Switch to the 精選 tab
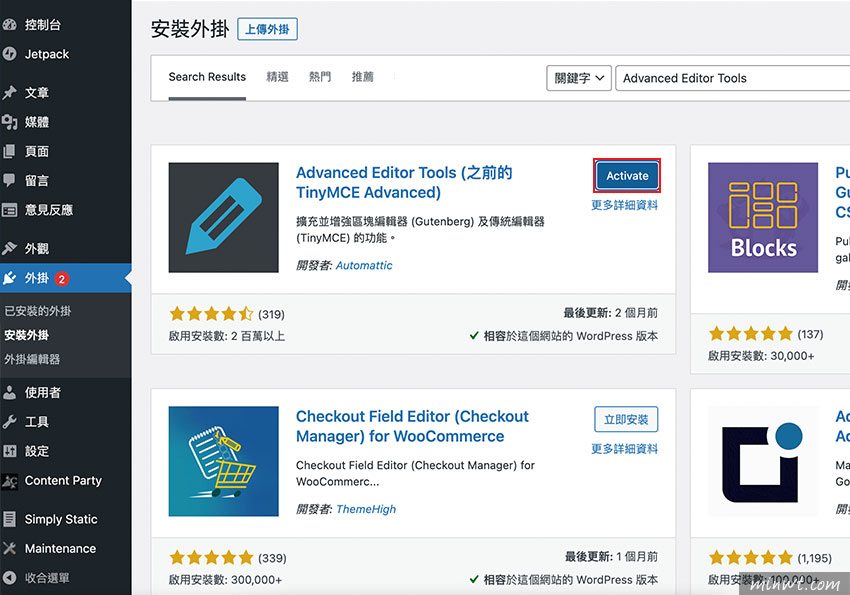The image size is (850, 595). [278, 77]
